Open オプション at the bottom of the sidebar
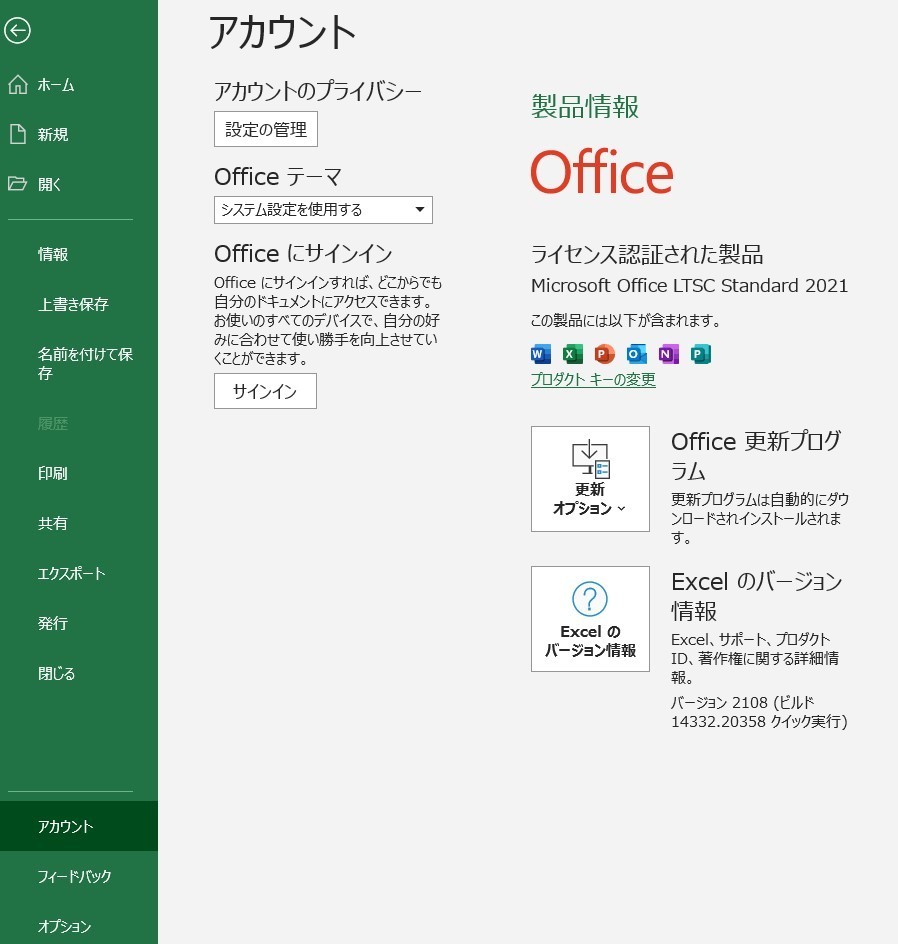898x944 pixels. 63,927
